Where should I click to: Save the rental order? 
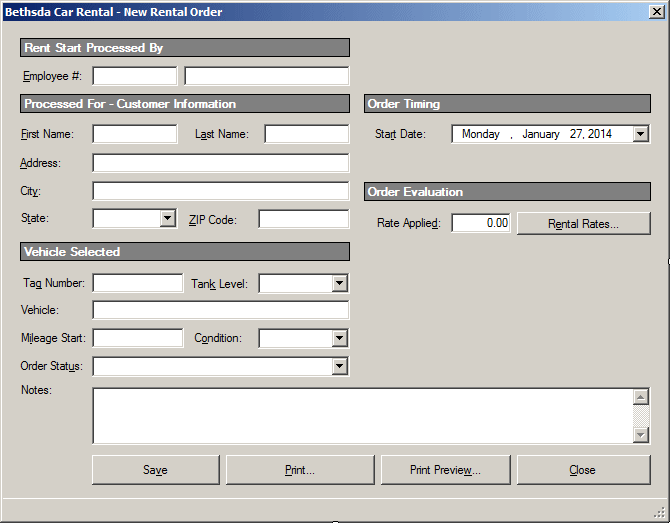[x=156, y=470]
